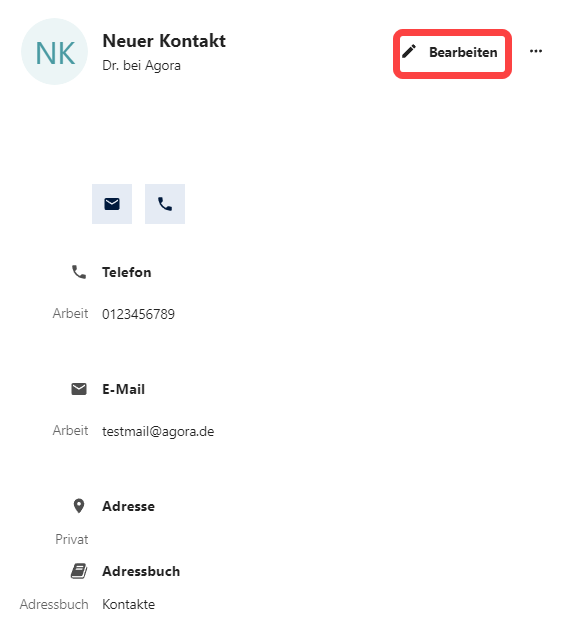
Task: Click the E-Mail section heading
Action: coord(123,389)
